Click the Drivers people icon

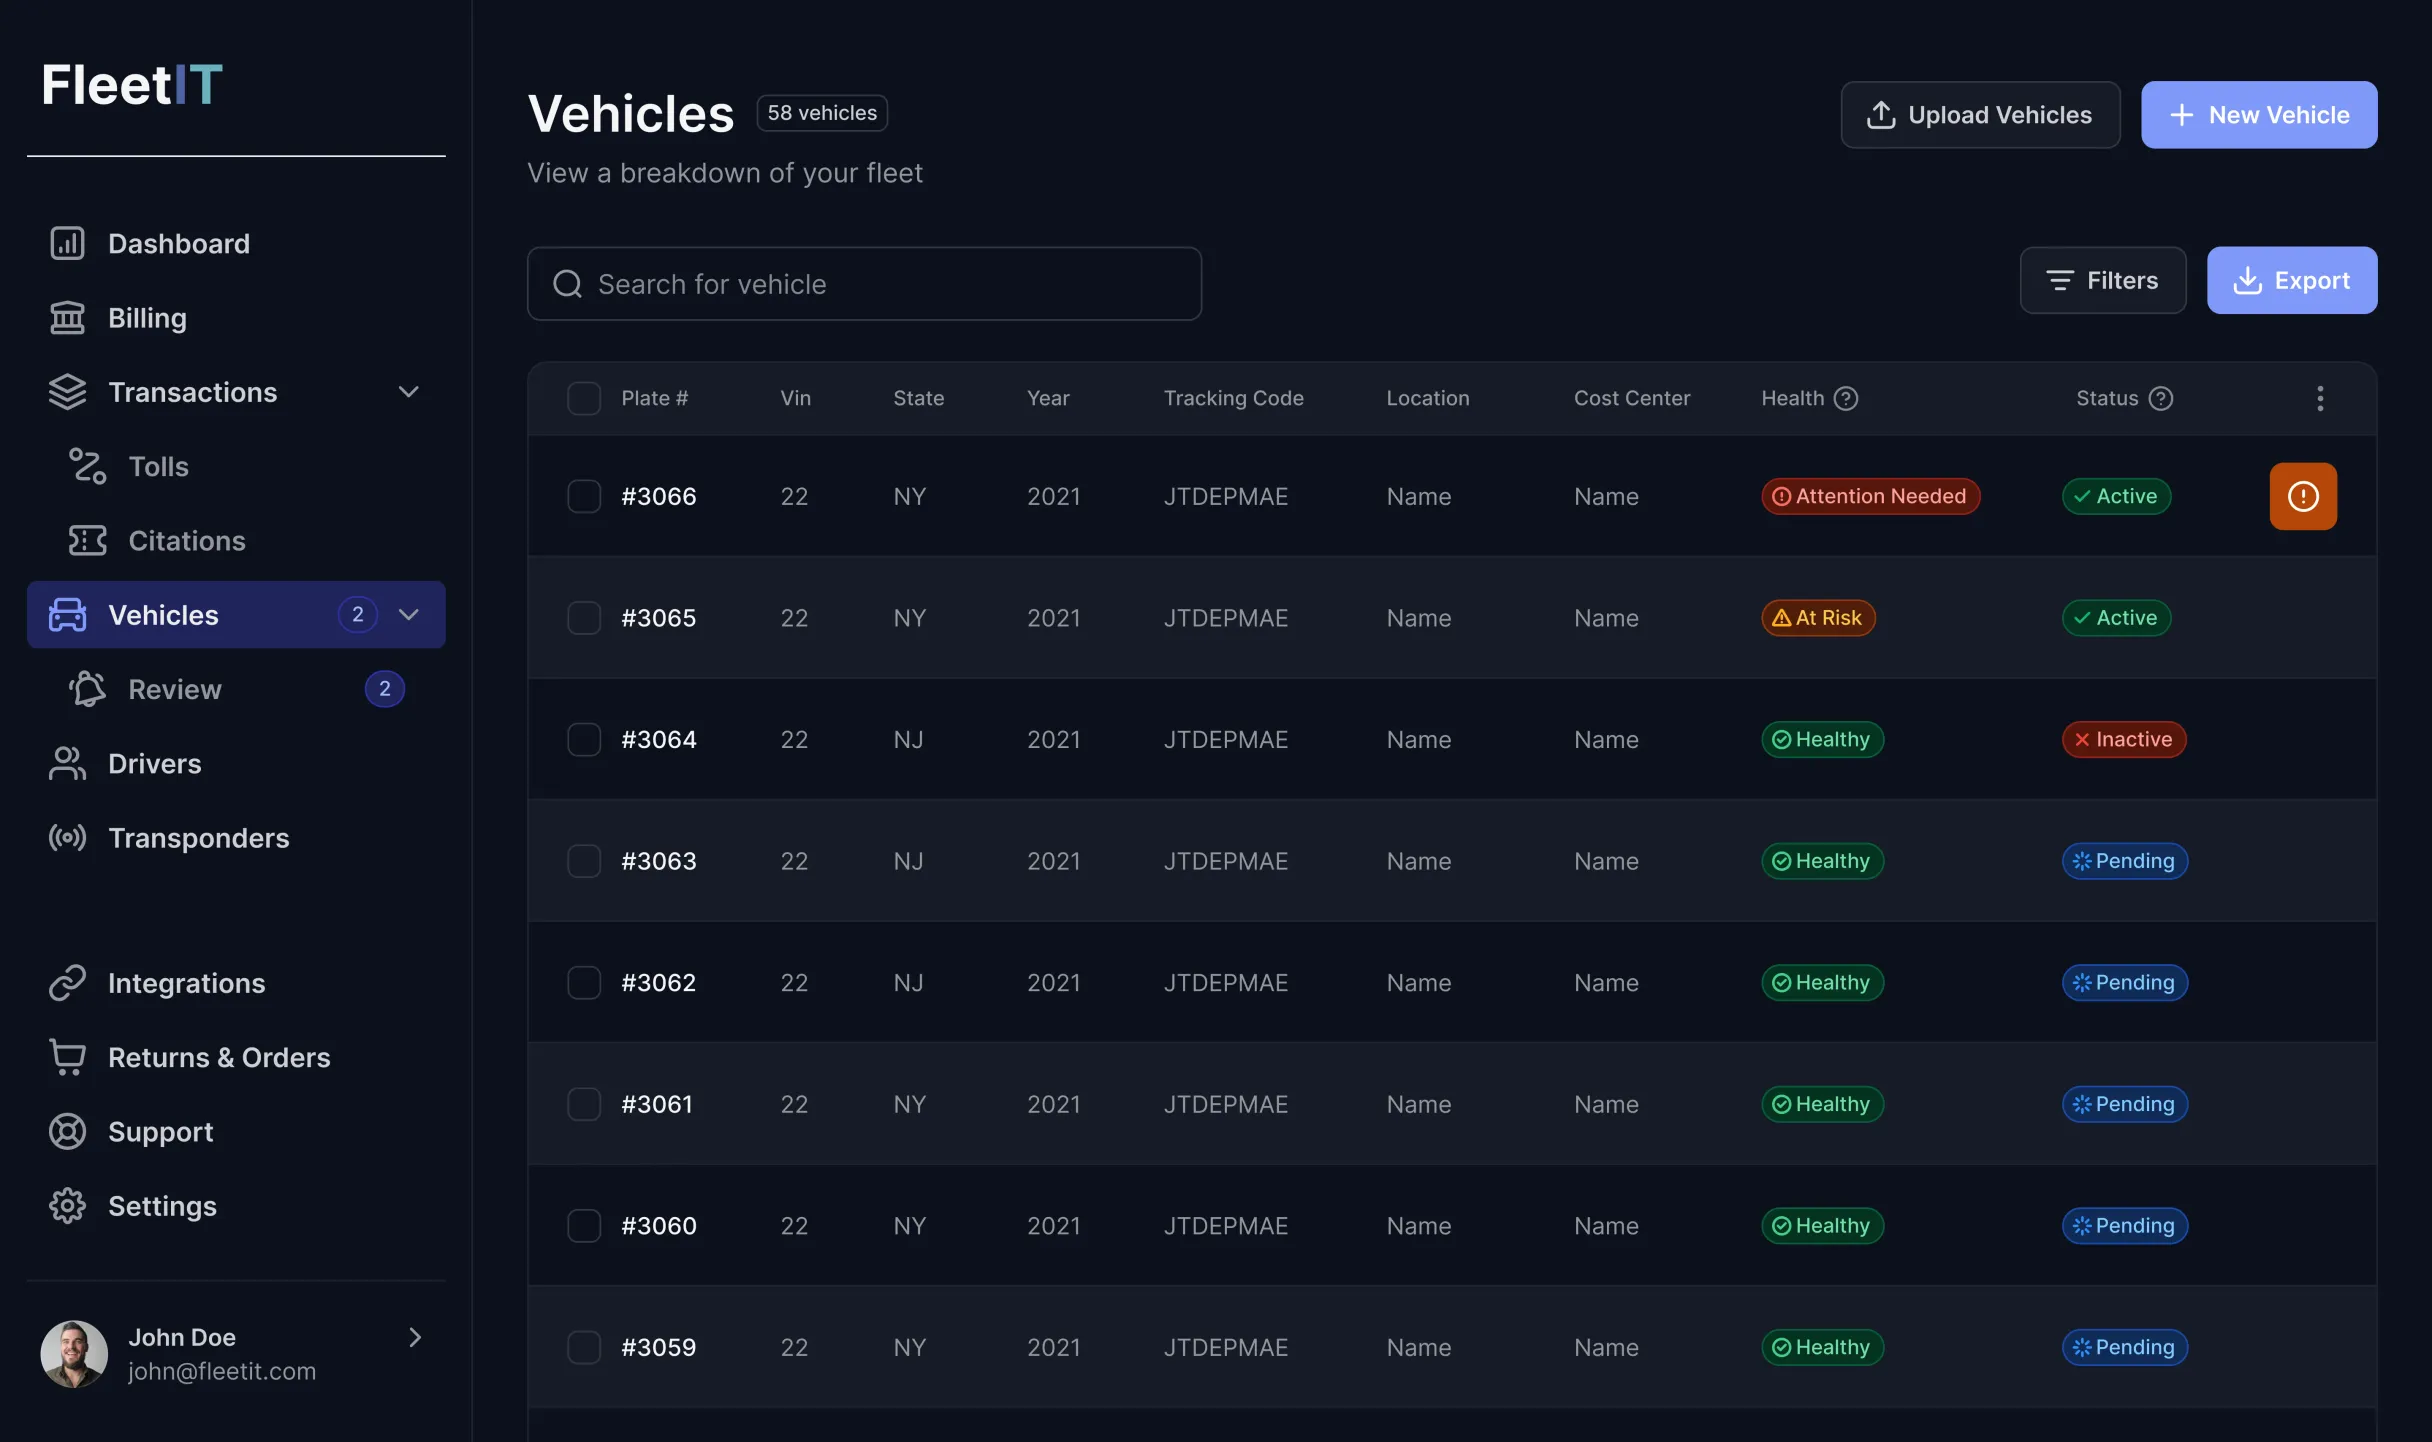click(x=67, y=763)
